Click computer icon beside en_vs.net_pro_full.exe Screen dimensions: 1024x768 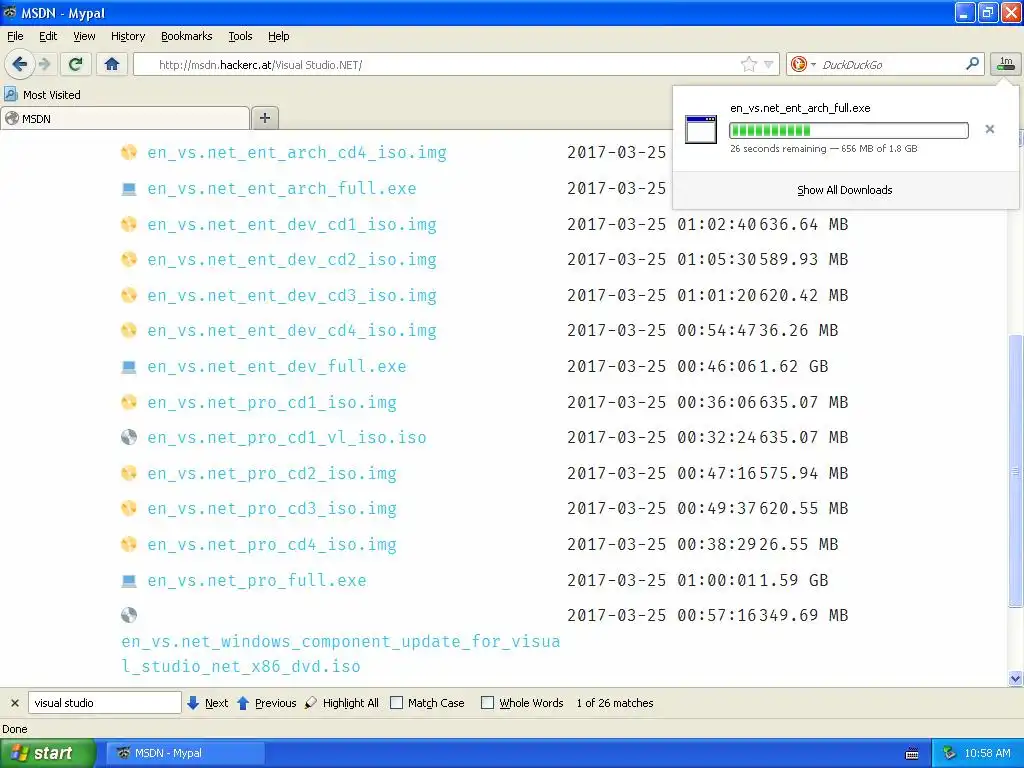coord(129,580)
